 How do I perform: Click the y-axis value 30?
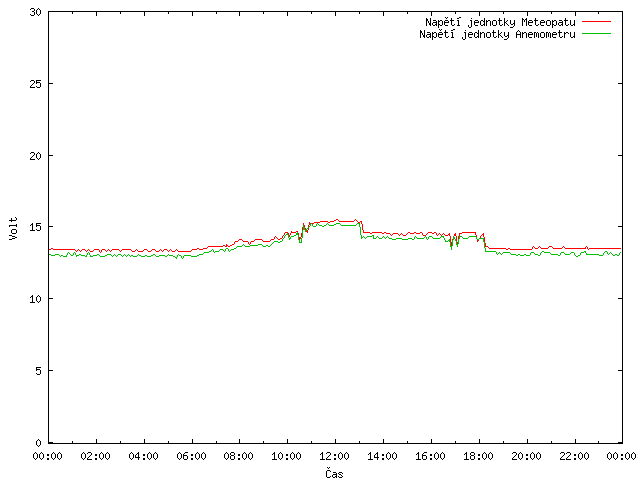(x=36, y=12)
